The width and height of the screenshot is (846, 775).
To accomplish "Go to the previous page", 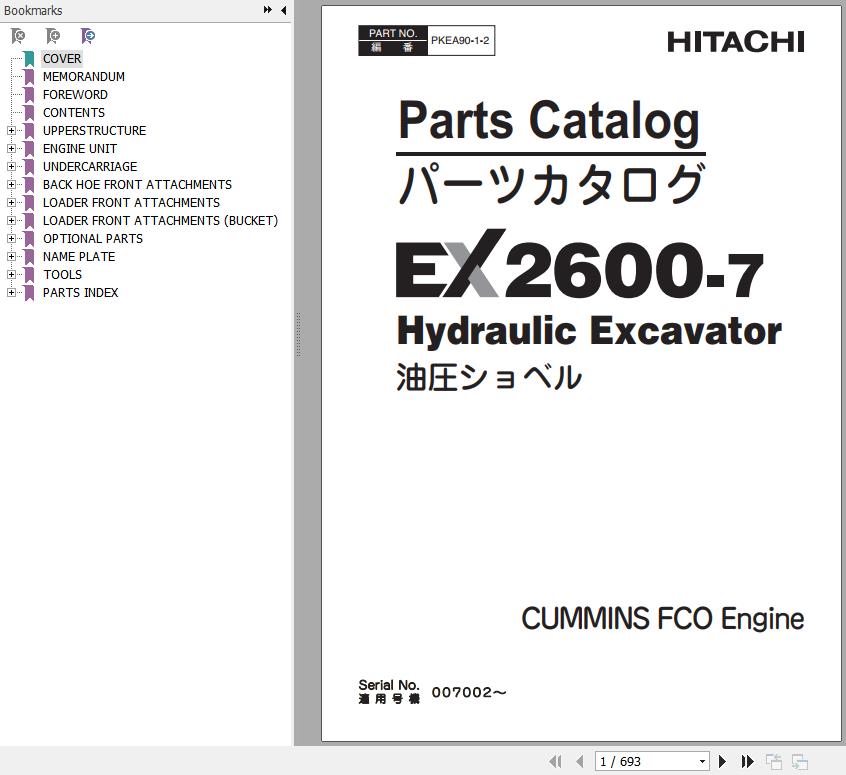I will [579, 762].
